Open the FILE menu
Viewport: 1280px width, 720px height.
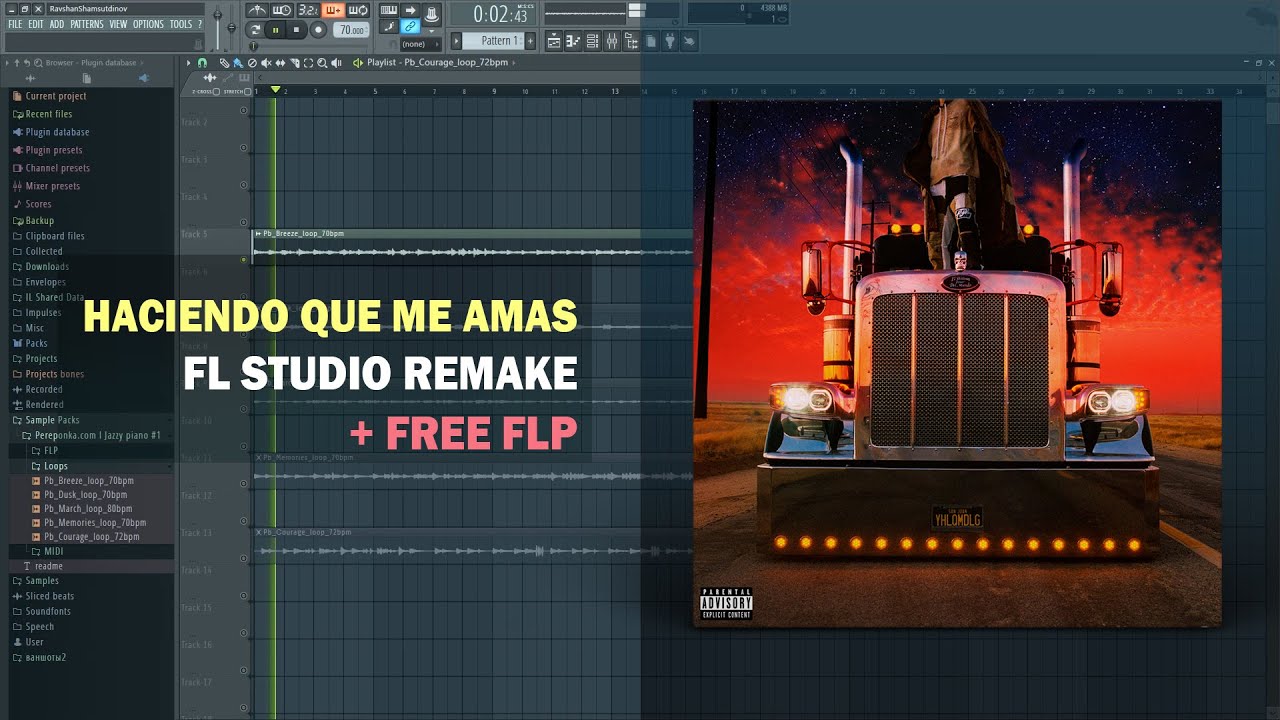[15, 24]
